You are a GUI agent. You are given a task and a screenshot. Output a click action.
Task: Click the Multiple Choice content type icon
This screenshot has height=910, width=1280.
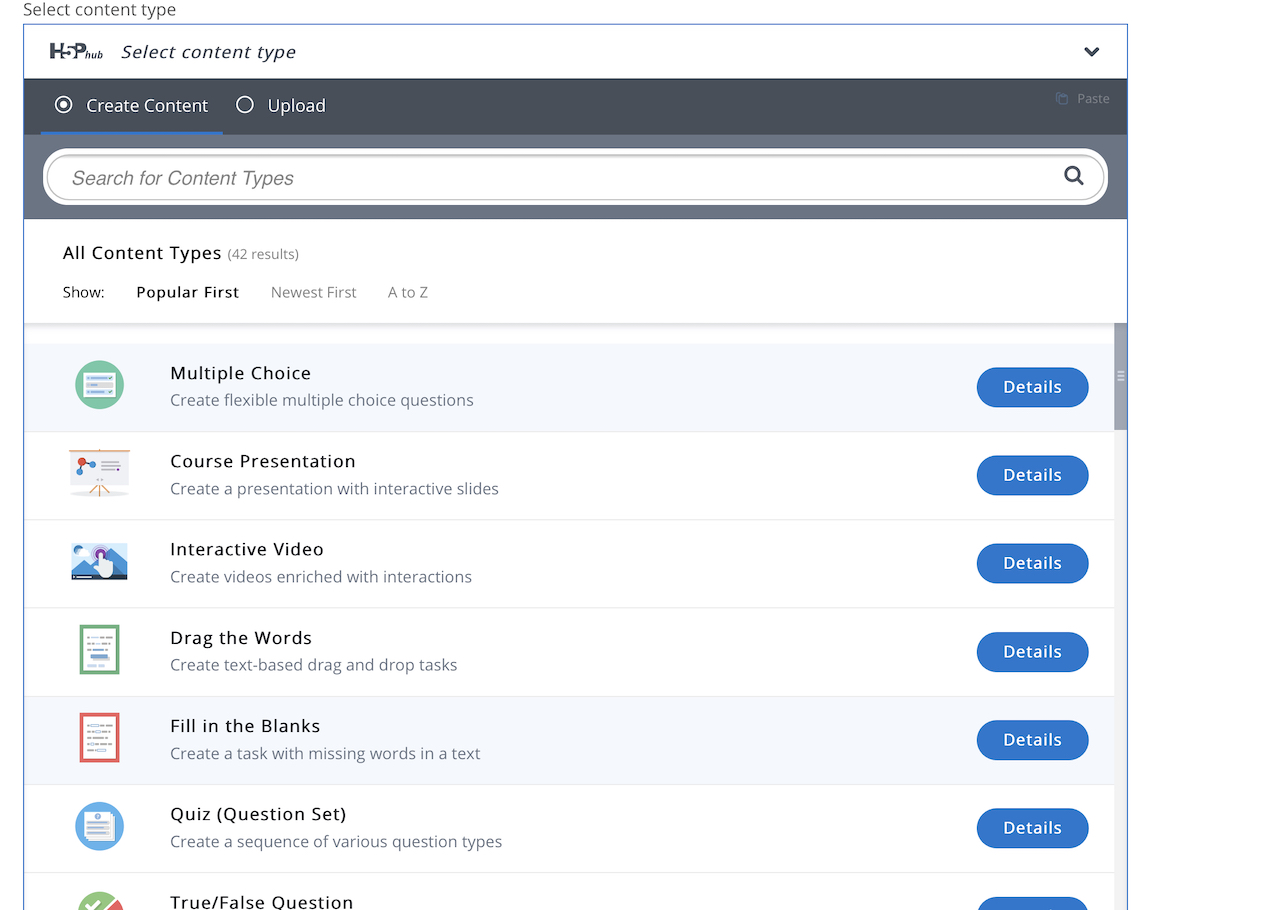pos(99,385)
